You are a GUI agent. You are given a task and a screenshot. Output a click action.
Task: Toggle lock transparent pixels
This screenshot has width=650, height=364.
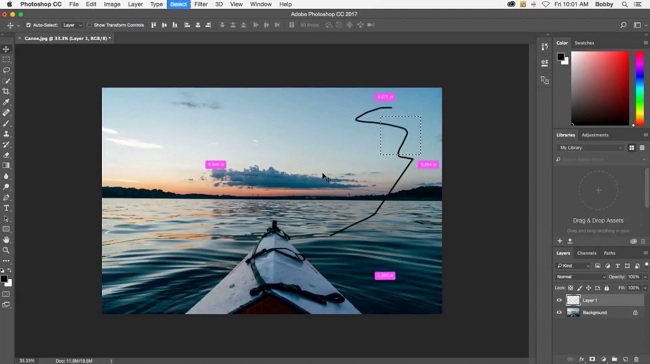tap(571, 288)
